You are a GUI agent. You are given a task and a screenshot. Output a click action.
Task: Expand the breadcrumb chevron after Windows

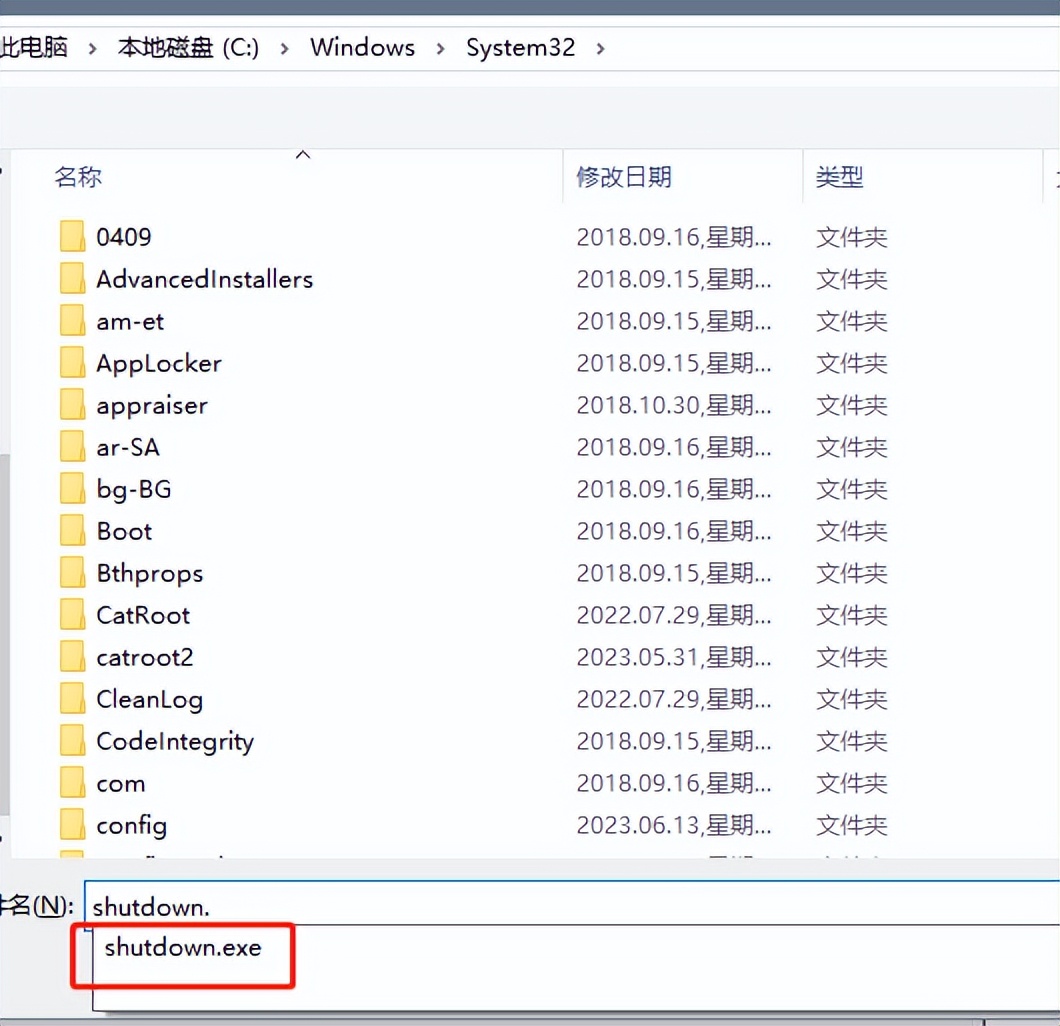(439, 47)
